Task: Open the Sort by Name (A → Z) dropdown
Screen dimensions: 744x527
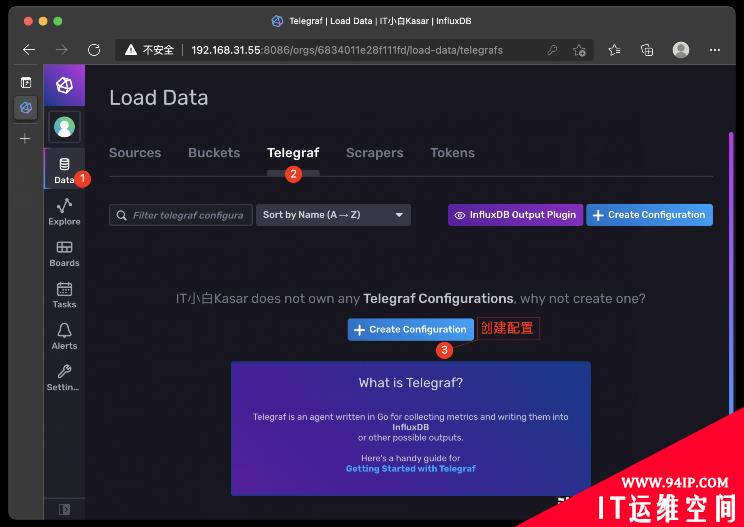Action: point(334,215)
